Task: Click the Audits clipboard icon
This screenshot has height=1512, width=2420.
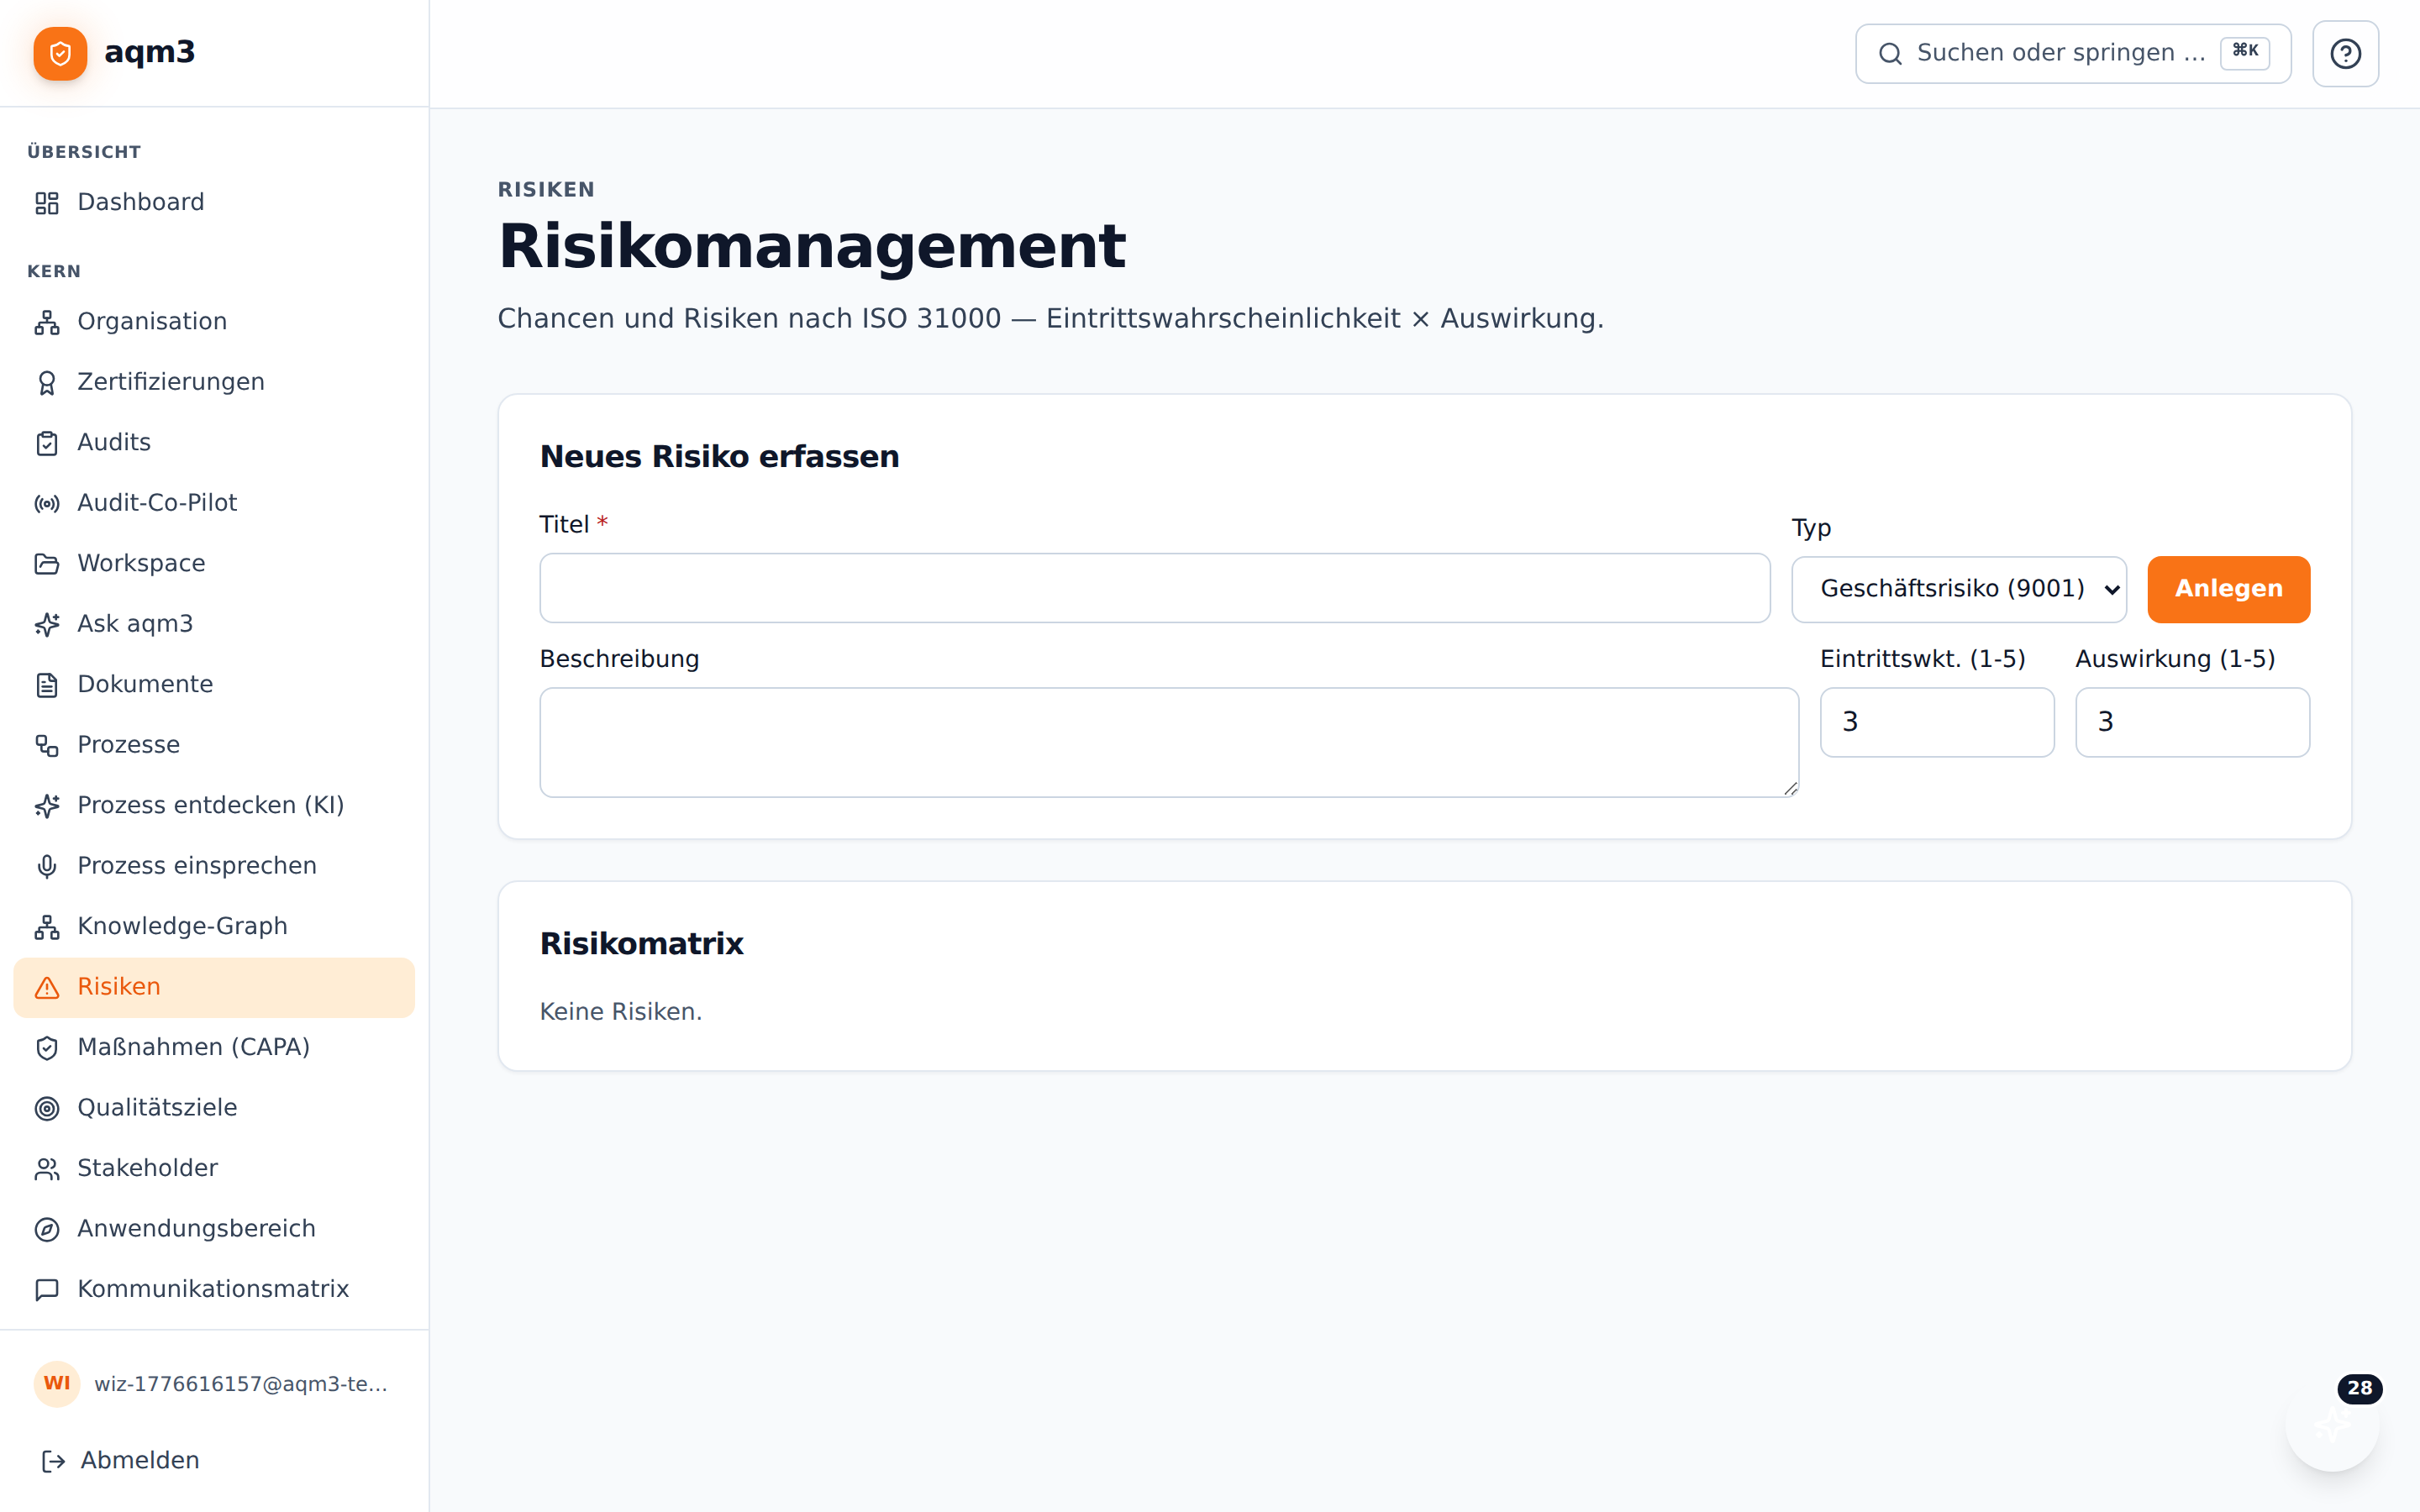Action: (47, 443)
